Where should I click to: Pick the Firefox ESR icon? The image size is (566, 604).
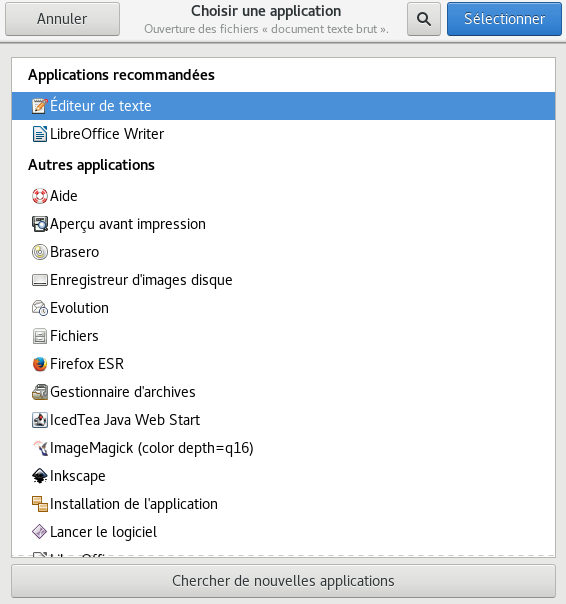[40, 364]
